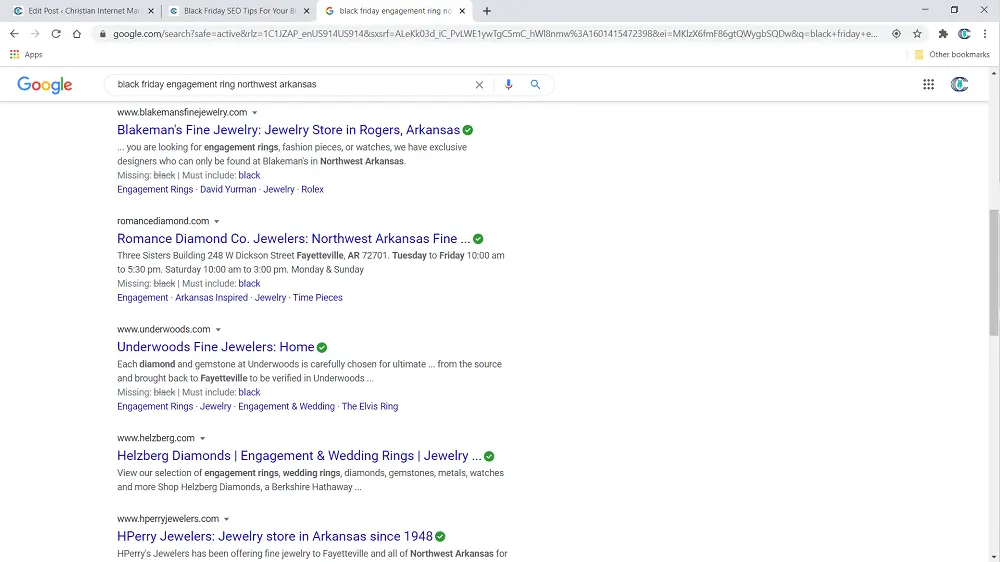Expand the hperryjewelers.com result arrow
Image resolution: width=1000 pixels, height=562 pixels.
point(226,519)
